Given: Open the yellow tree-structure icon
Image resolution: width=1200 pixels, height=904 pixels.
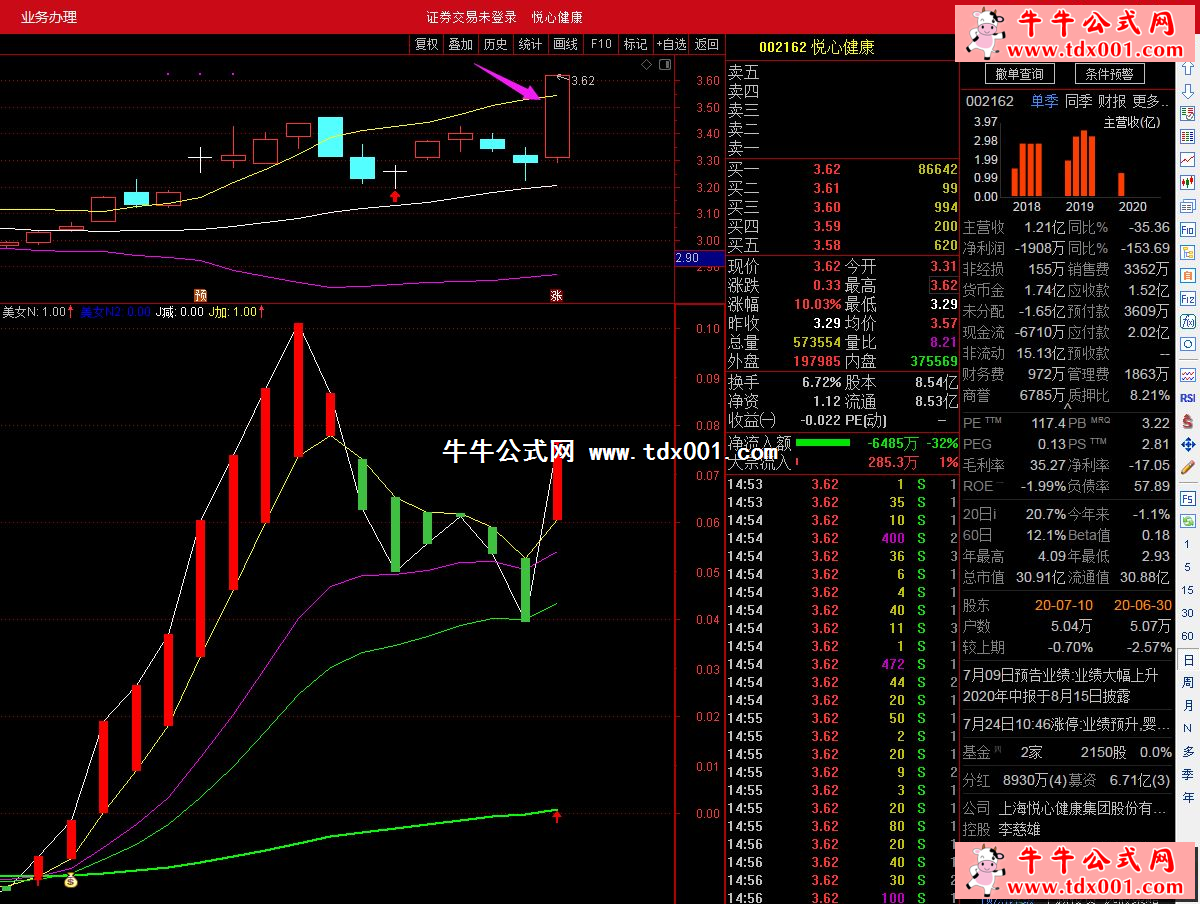Looking at the screenshot, I should tap(1188, 252).
